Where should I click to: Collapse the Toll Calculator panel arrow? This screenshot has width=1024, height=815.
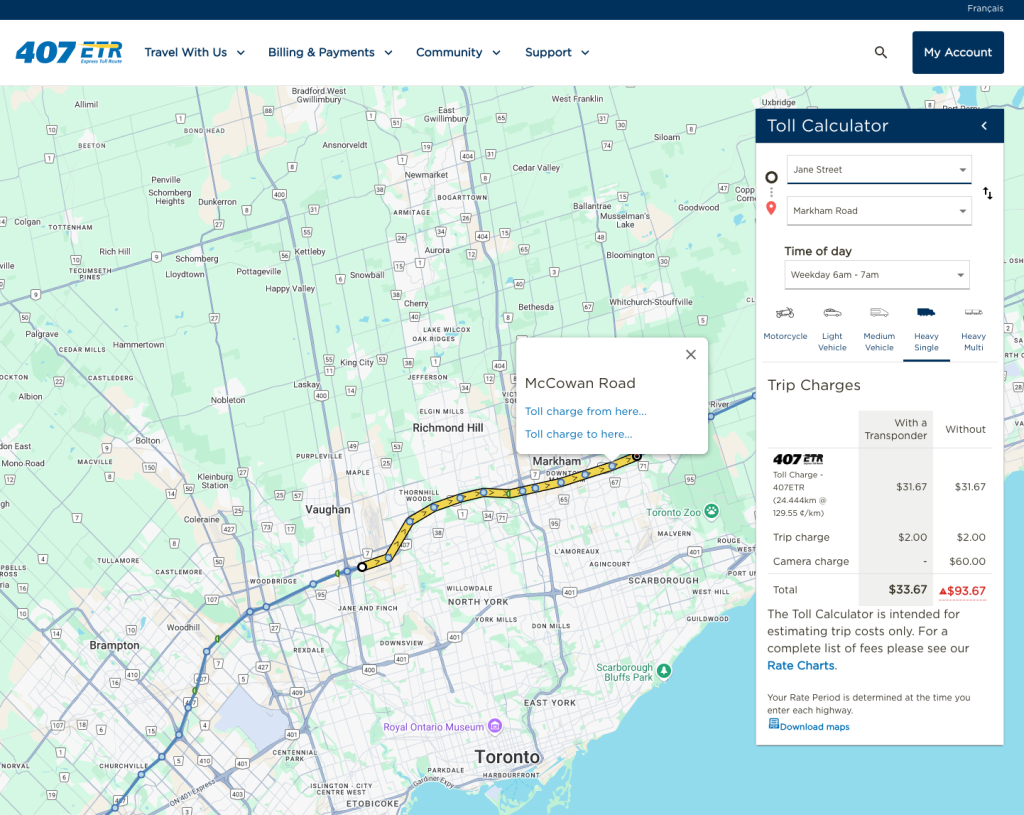[x=984, y=126]
